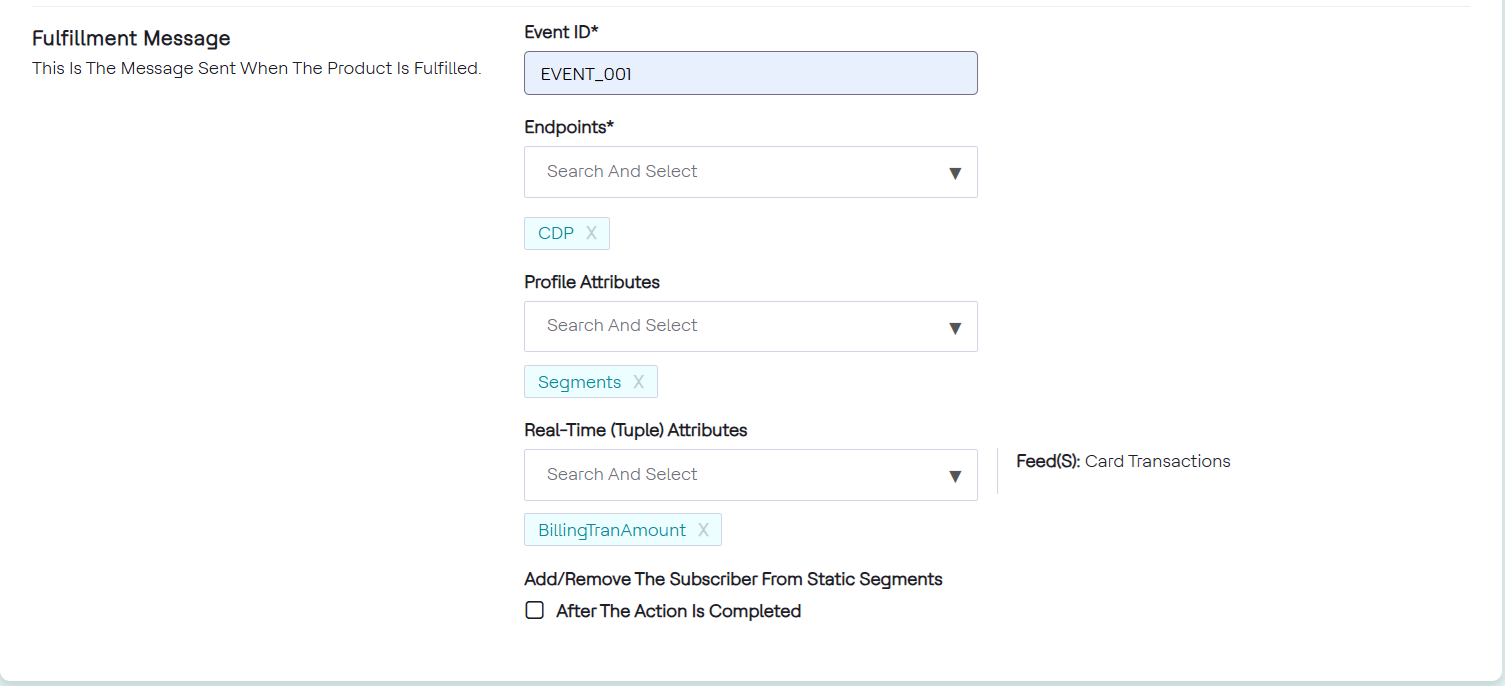Image resolution: width=1505 pixels, height=686 pixels.
Task: Click the Fulfillment Message section heading
Action: tap(131, 38)
